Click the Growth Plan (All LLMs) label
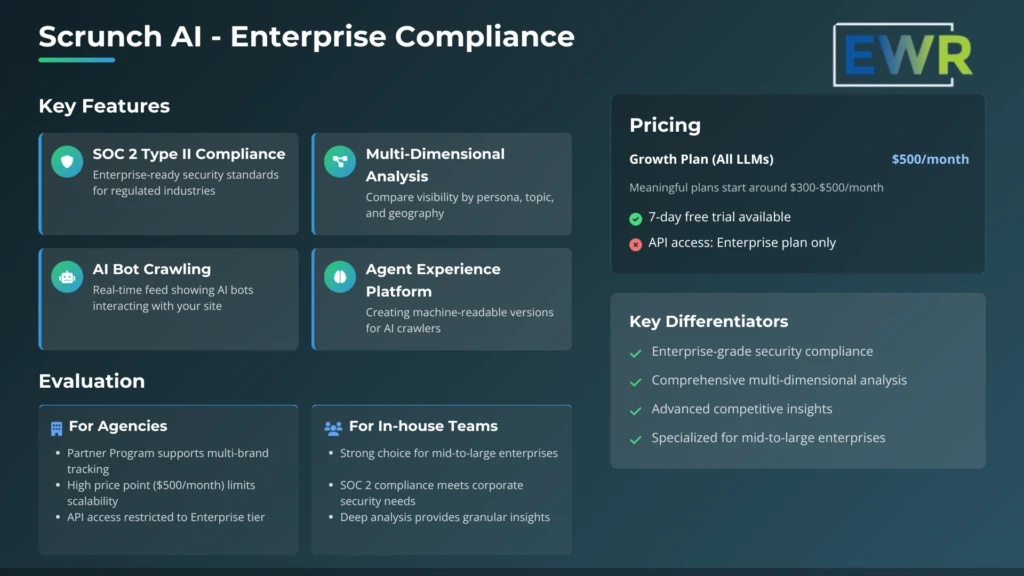1024x576 pixels. tap(701, 159)
